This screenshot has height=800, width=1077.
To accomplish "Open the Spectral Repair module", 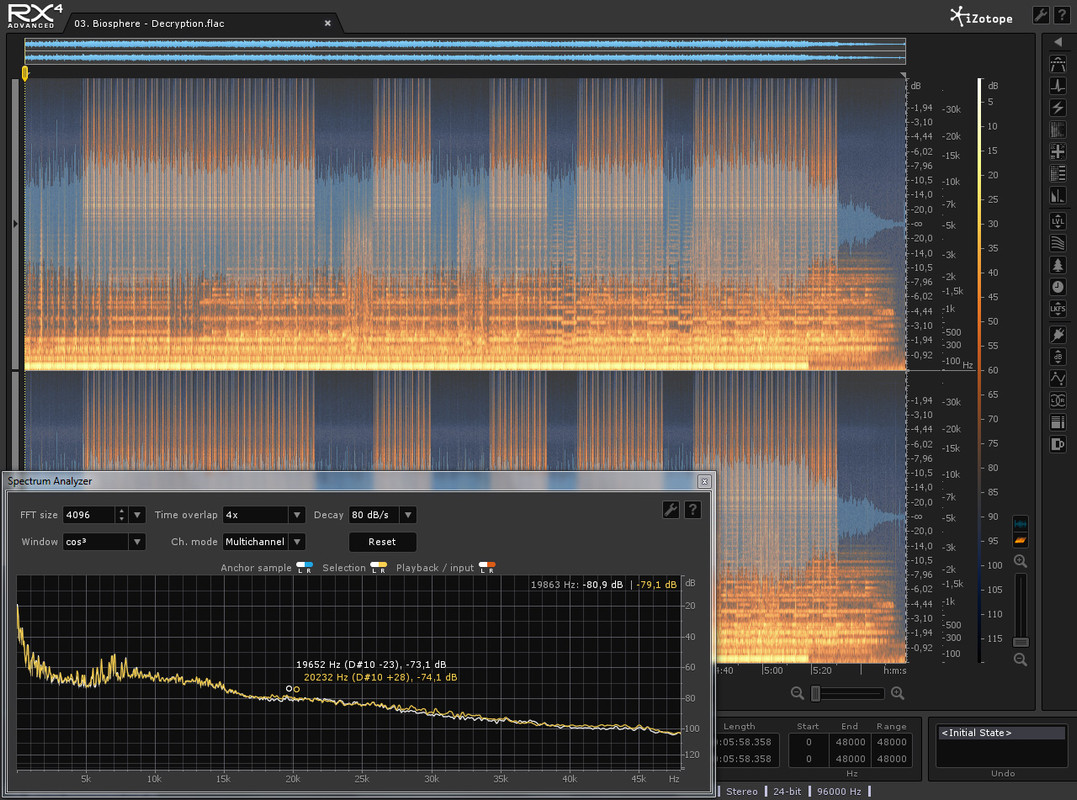I will (1058, 152).
